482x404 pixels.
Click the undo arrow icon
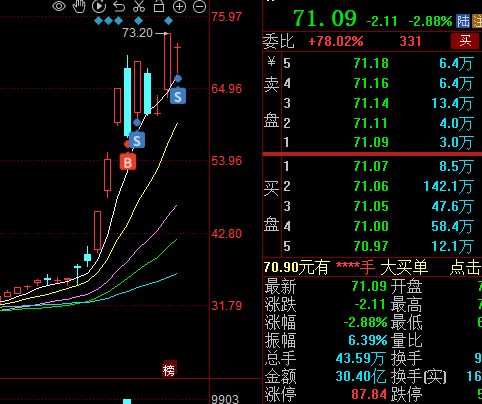click(x=119, y=6)
